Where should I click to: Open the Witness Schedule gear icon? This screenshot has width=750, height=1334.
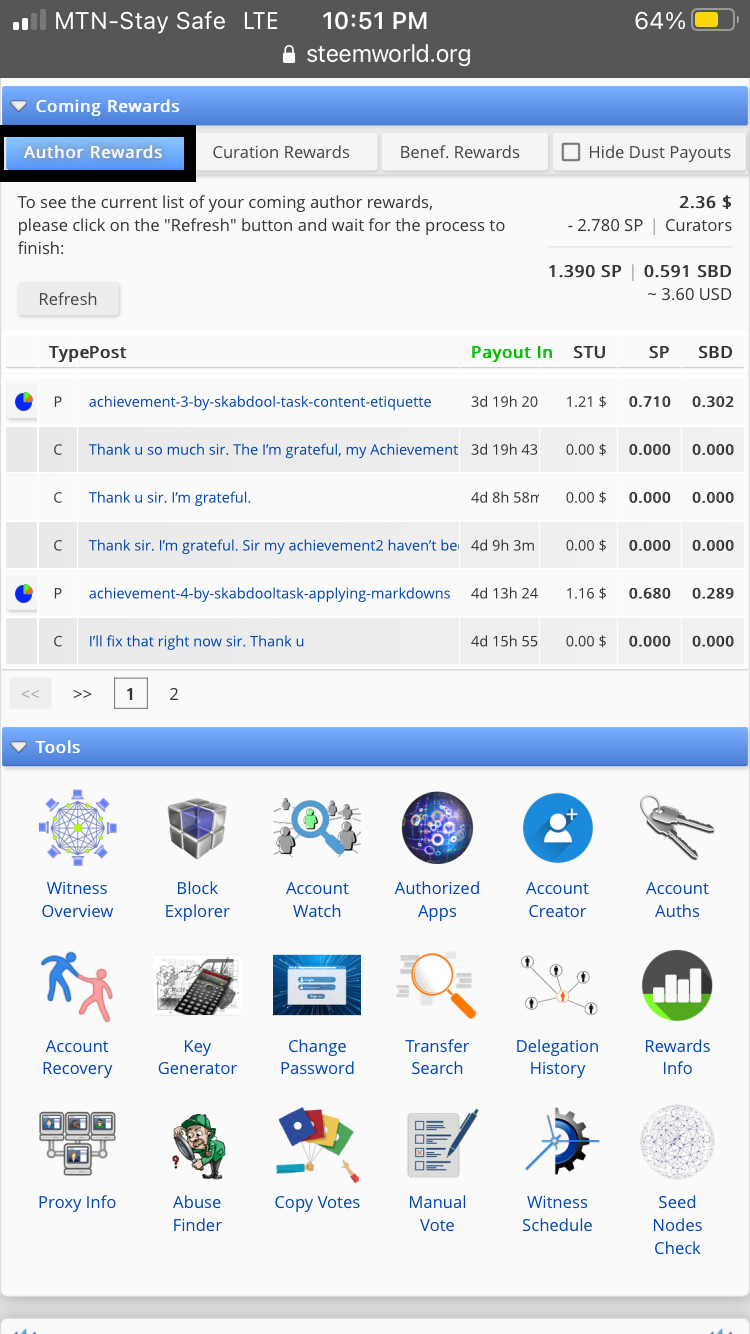557,1142
